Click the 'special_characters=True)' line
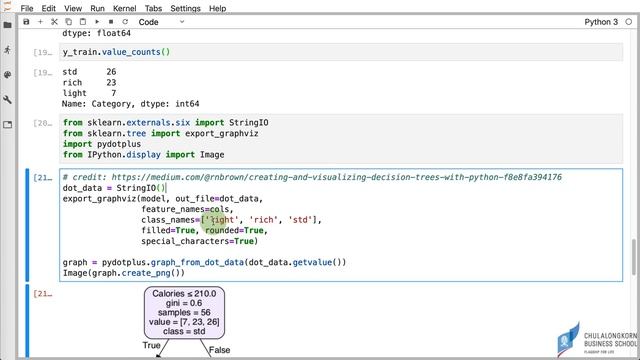Image resolution: width=640 pixels, height=360 pixels. click(x=200, y=241)
